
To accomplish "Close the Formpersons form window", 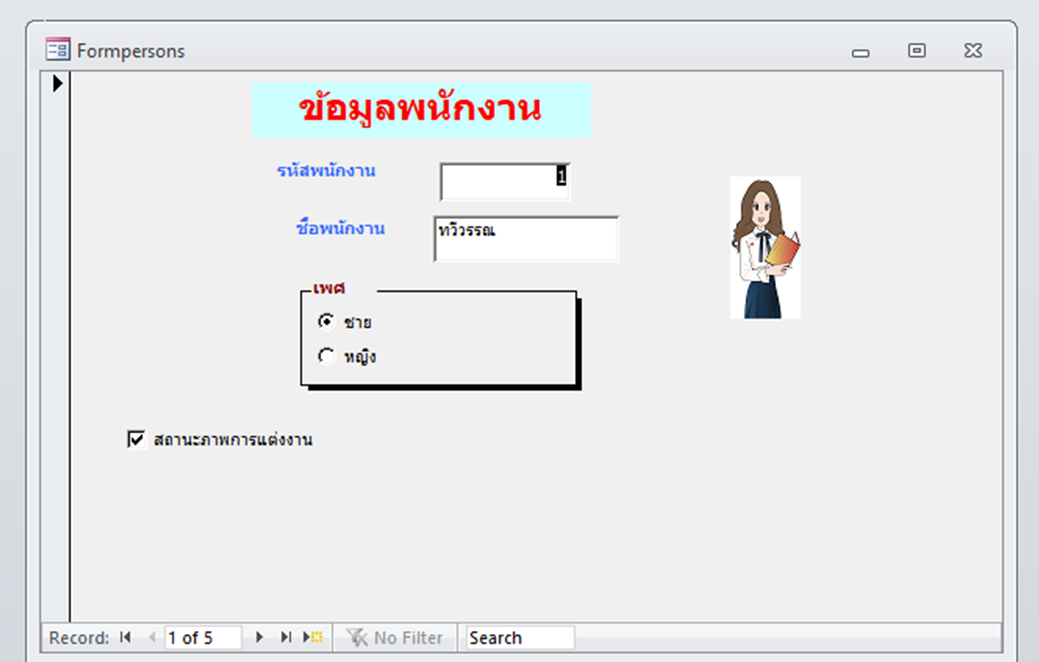I will point(973,50).
